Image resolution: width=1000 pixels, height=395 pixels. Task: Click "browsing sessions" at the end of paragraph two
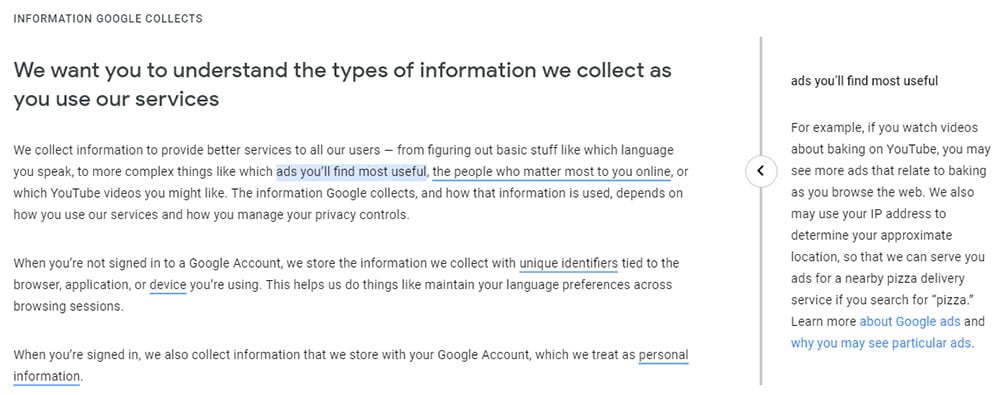coord(68,306)
